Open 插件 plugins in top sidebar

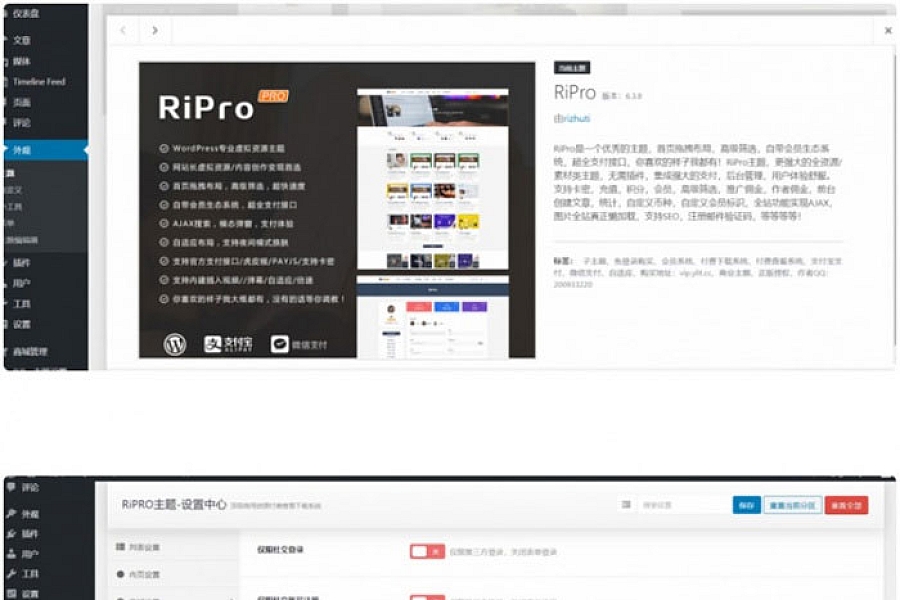pos(22,263)
